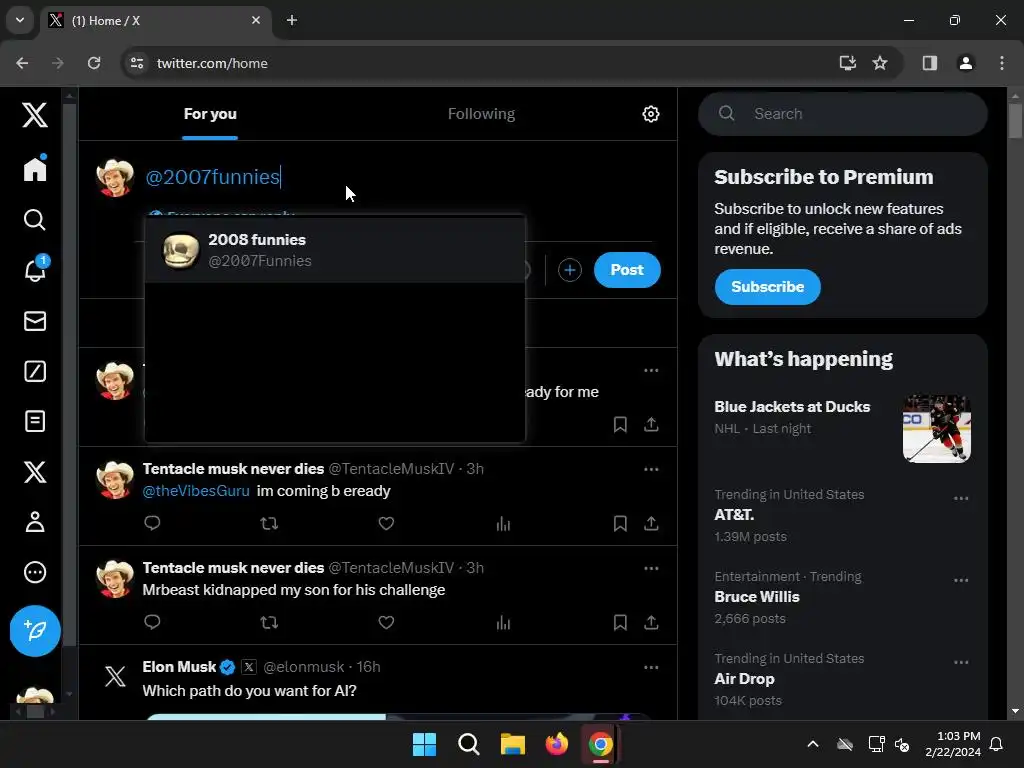Click the Subscribe button
The image size is (1024, 768).
(x=767, y=287)
